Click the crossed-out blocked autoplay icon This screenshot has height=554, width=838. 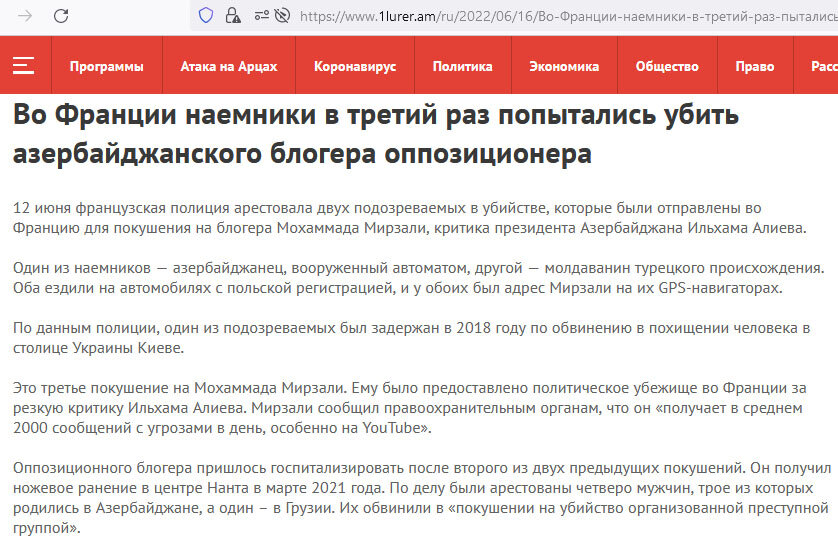point(282,16)
